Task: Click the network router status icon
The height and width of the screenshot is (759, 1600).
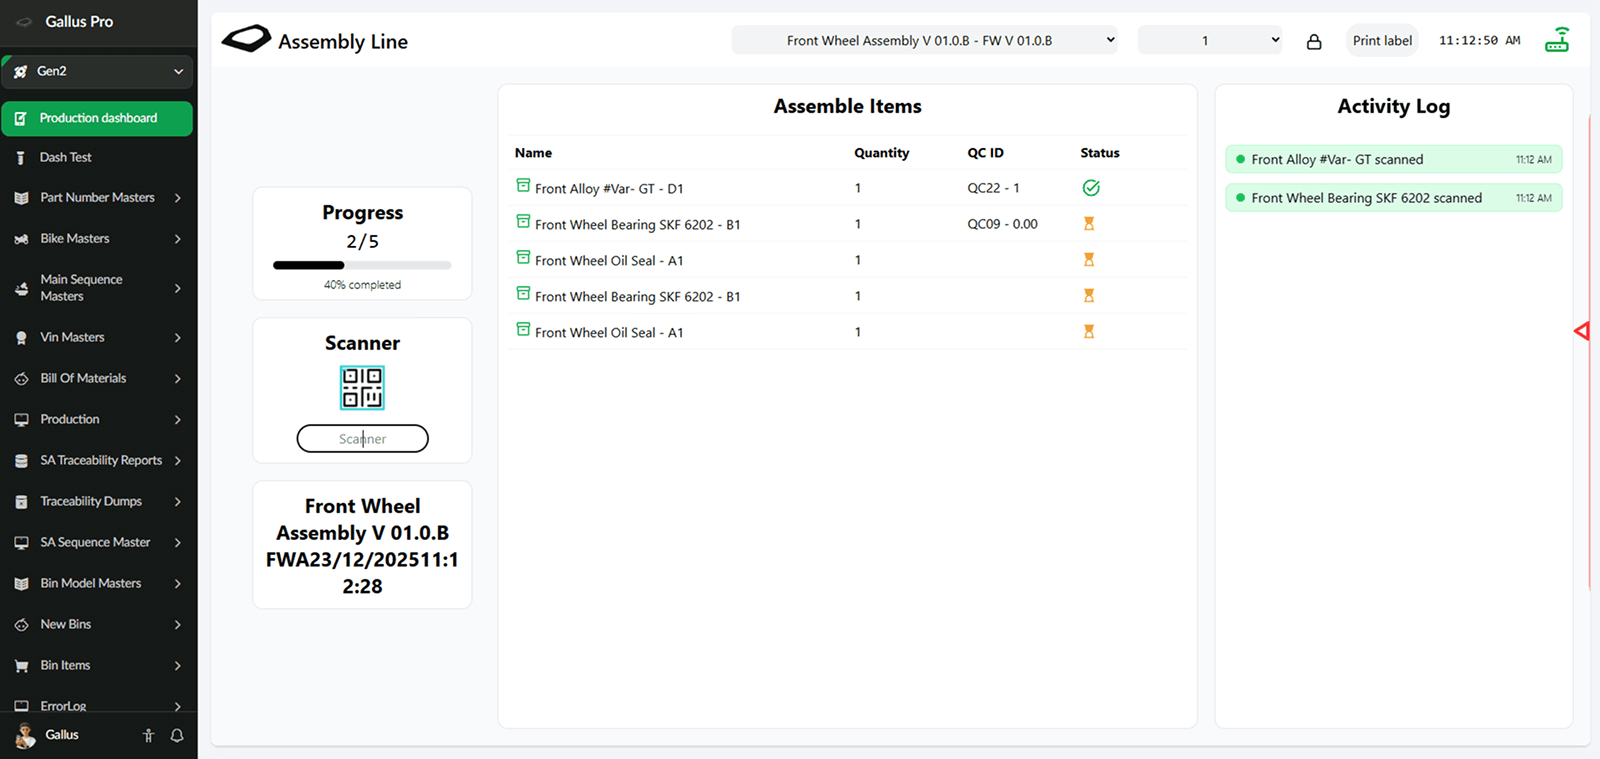Action: click(x=1557, y=40)
